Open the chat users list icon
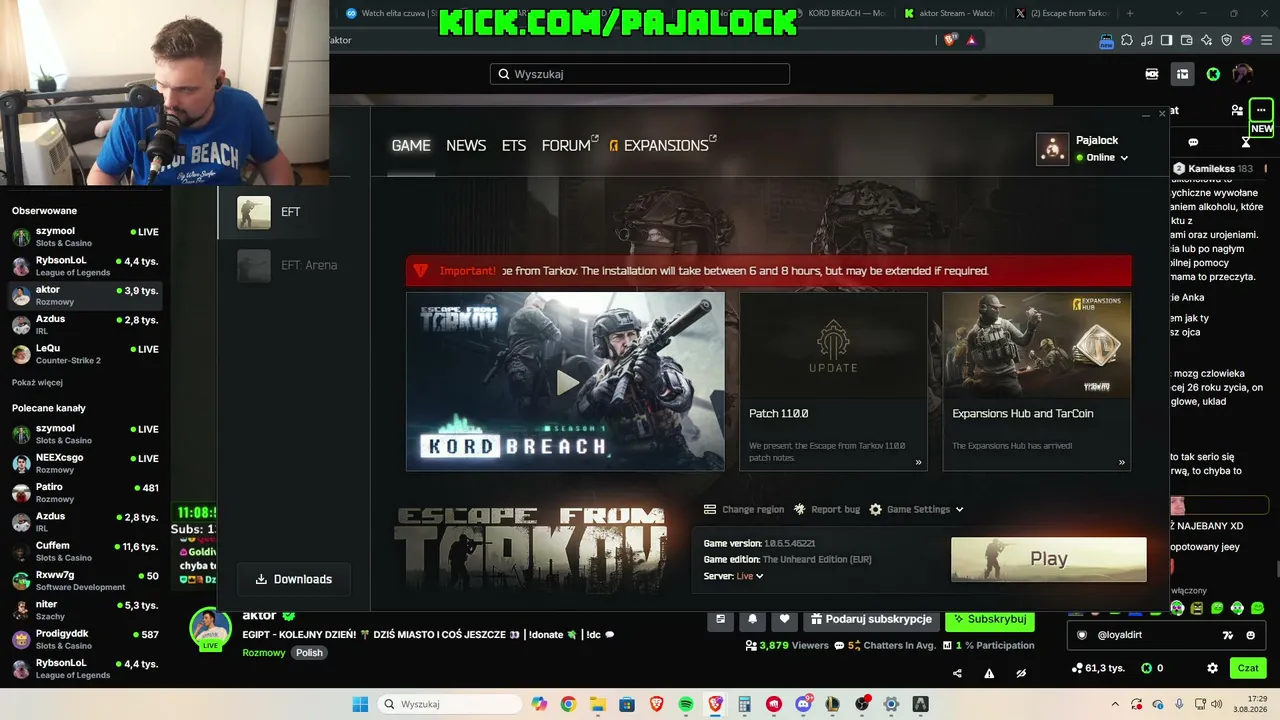The image size is (1280, 720). 1237,110
